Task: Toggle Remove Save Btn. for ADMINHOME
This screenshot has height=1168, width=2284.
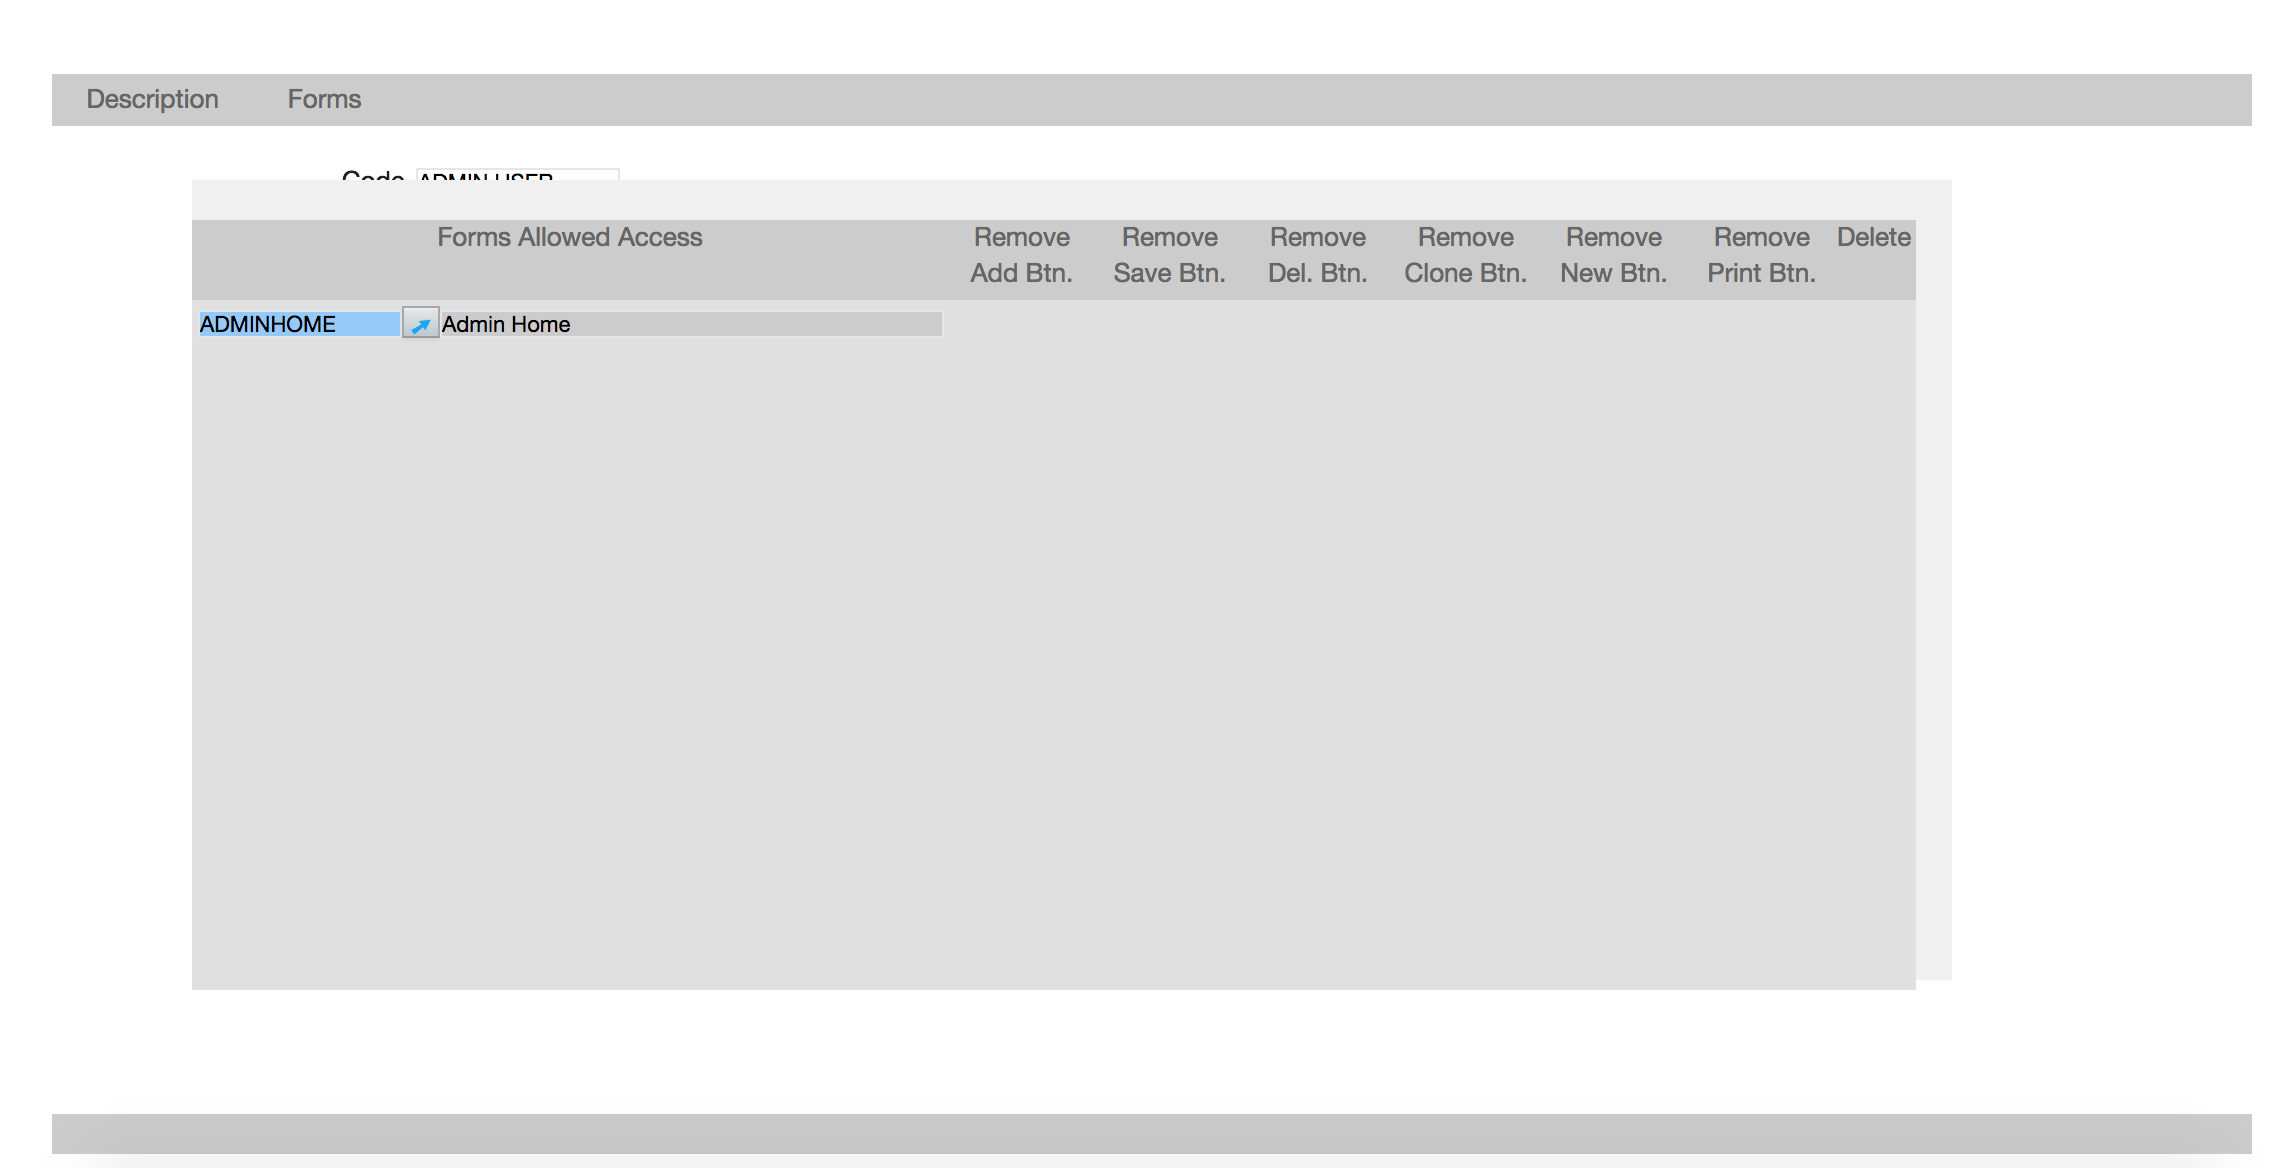Action: [1169, 323]
